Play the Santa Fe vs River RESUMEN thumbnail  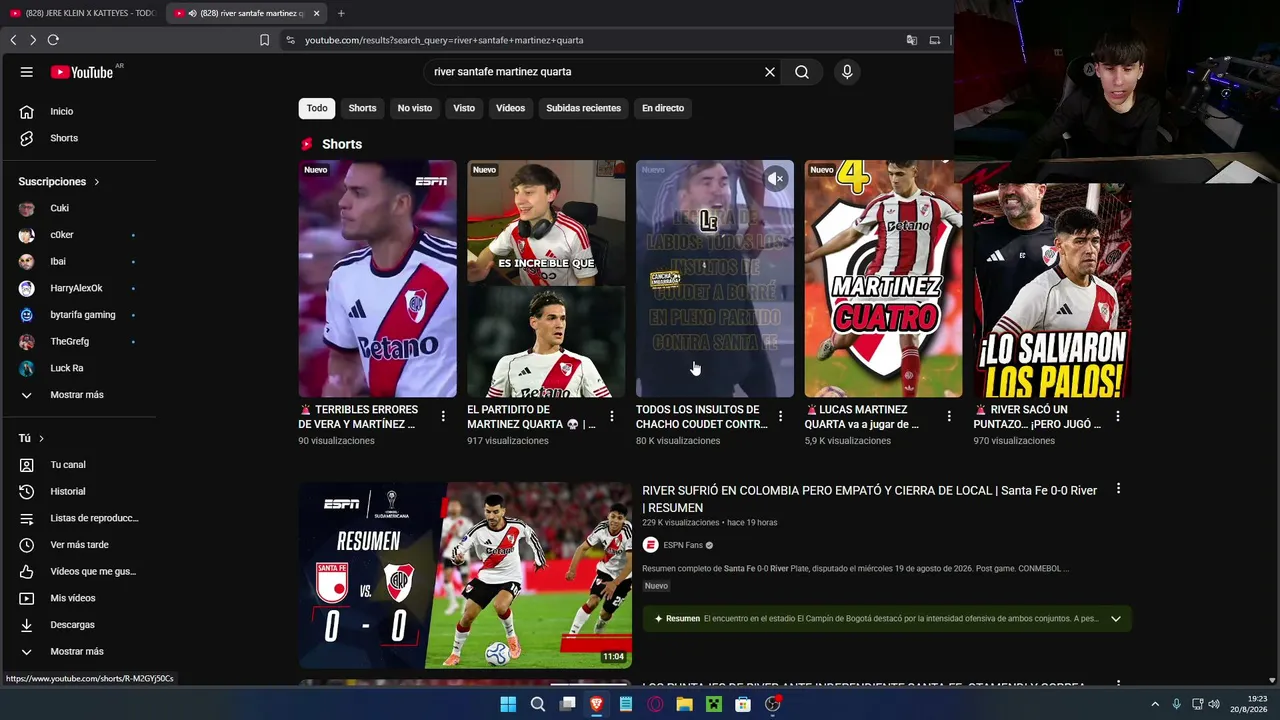(465, 575)
